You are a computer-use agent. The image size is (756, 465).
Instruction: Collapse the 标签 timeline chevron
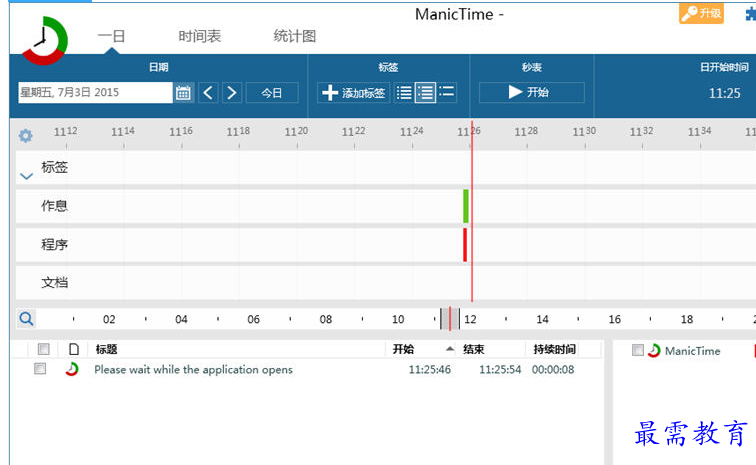pyautogui.click(x=27, y=176)
